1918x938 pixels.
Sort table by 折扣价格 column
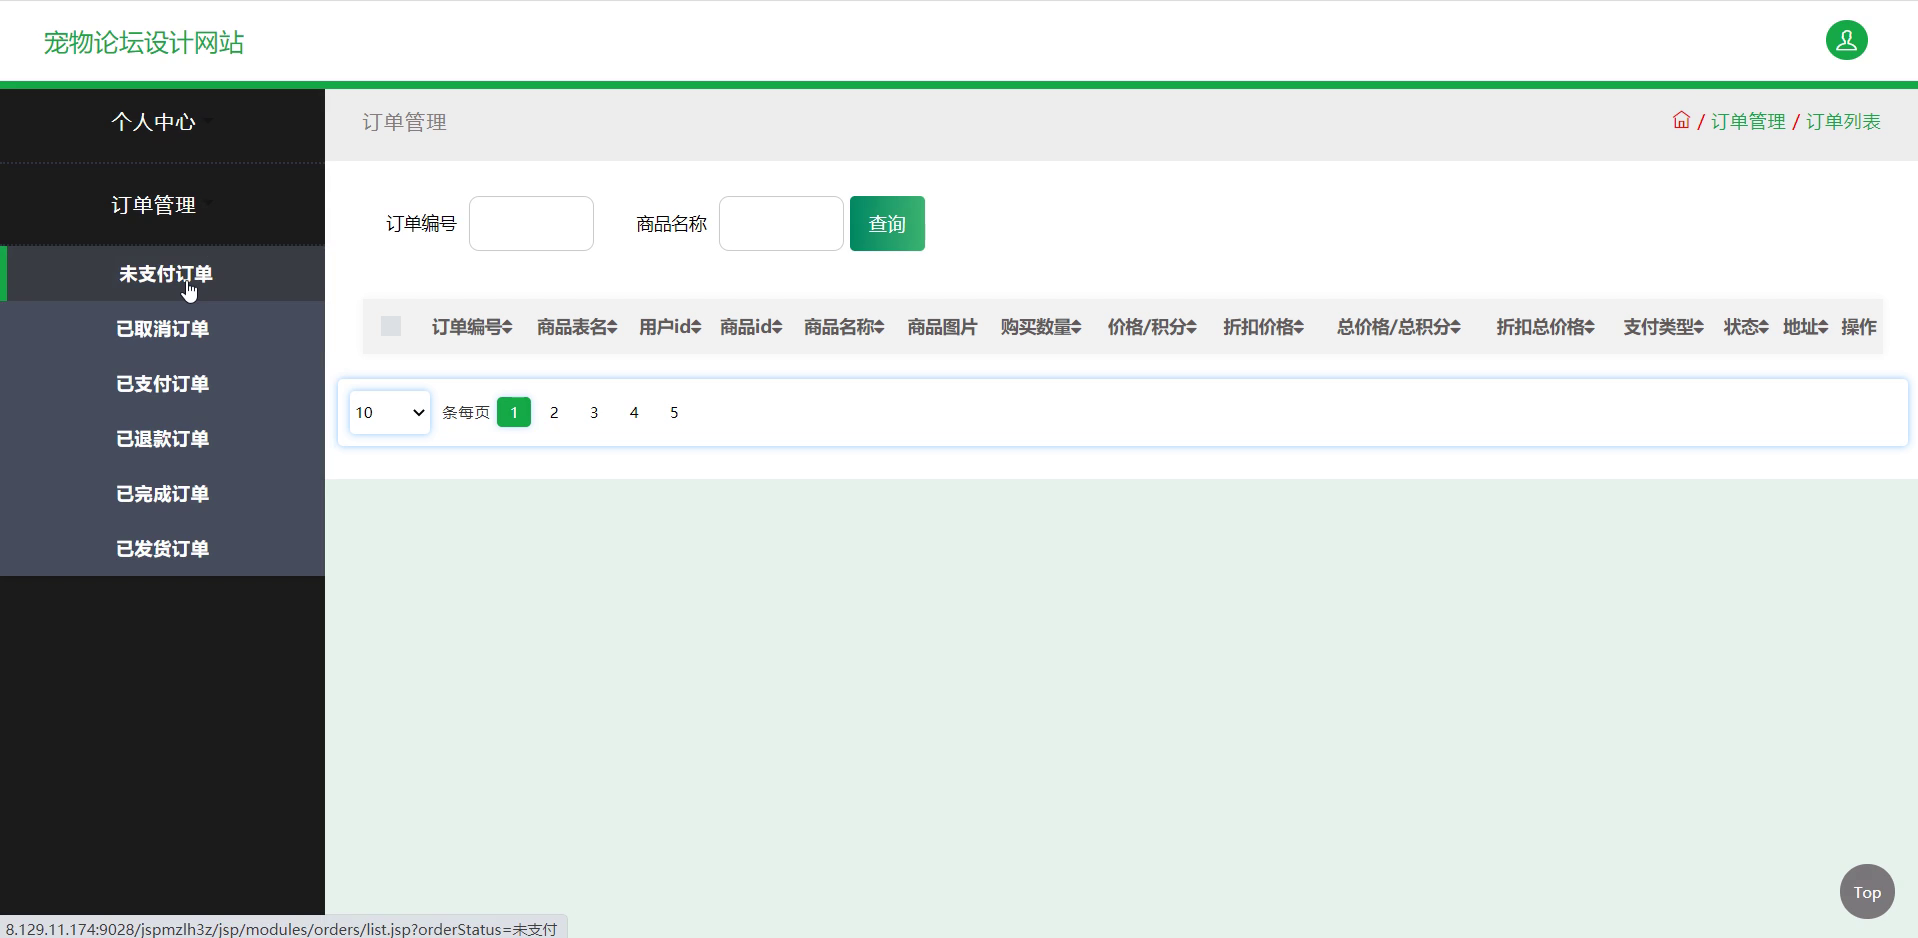click(1263, 326)
